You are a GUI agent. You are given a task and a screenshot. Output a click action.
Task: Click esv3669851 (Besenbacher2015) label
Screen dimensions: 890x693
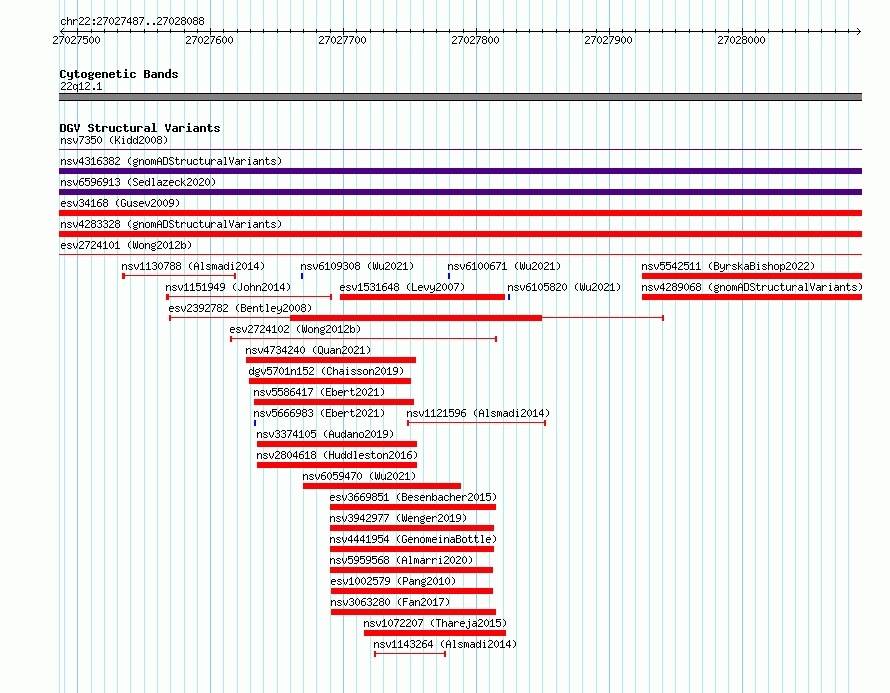point(413,497)
